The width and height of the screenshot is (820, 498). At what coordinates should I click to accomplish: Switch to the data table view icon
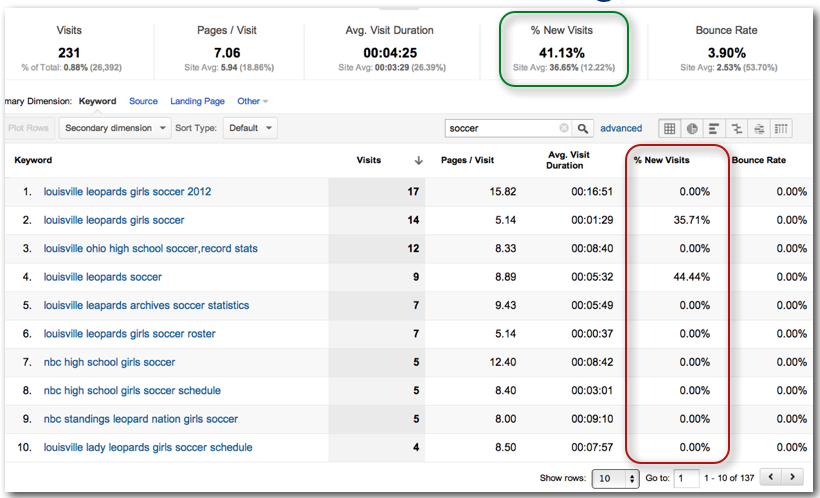point(669,128)
